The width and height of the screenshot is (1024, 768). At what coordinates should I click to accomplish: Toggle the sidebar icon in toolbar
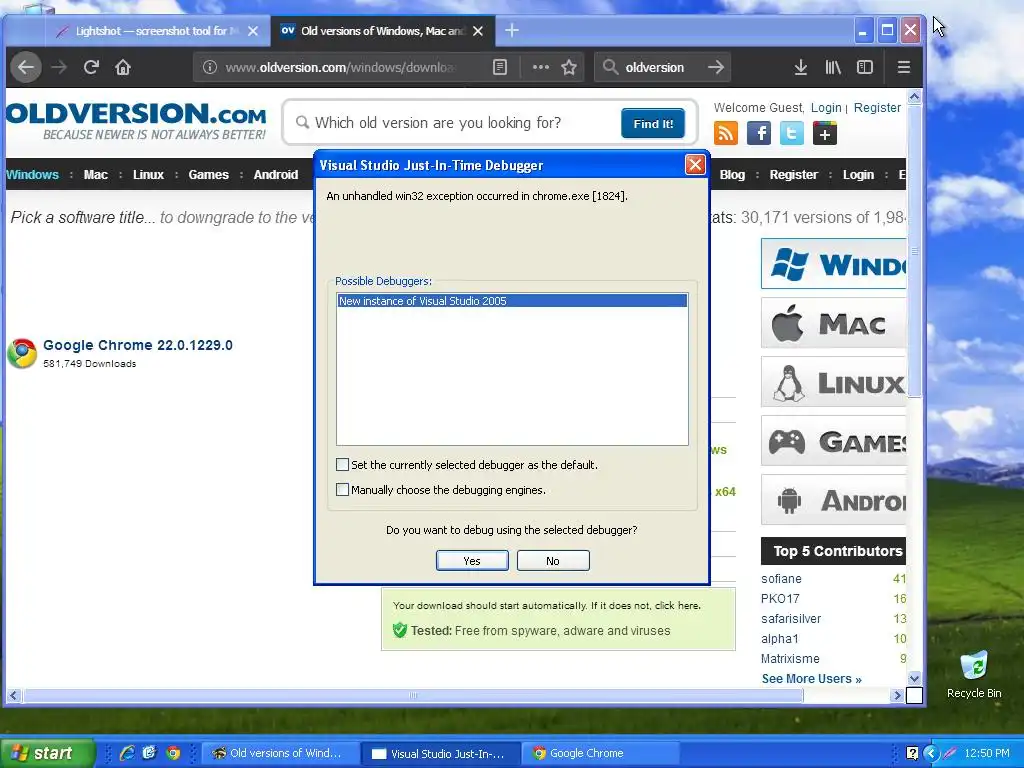click(865, 67)
